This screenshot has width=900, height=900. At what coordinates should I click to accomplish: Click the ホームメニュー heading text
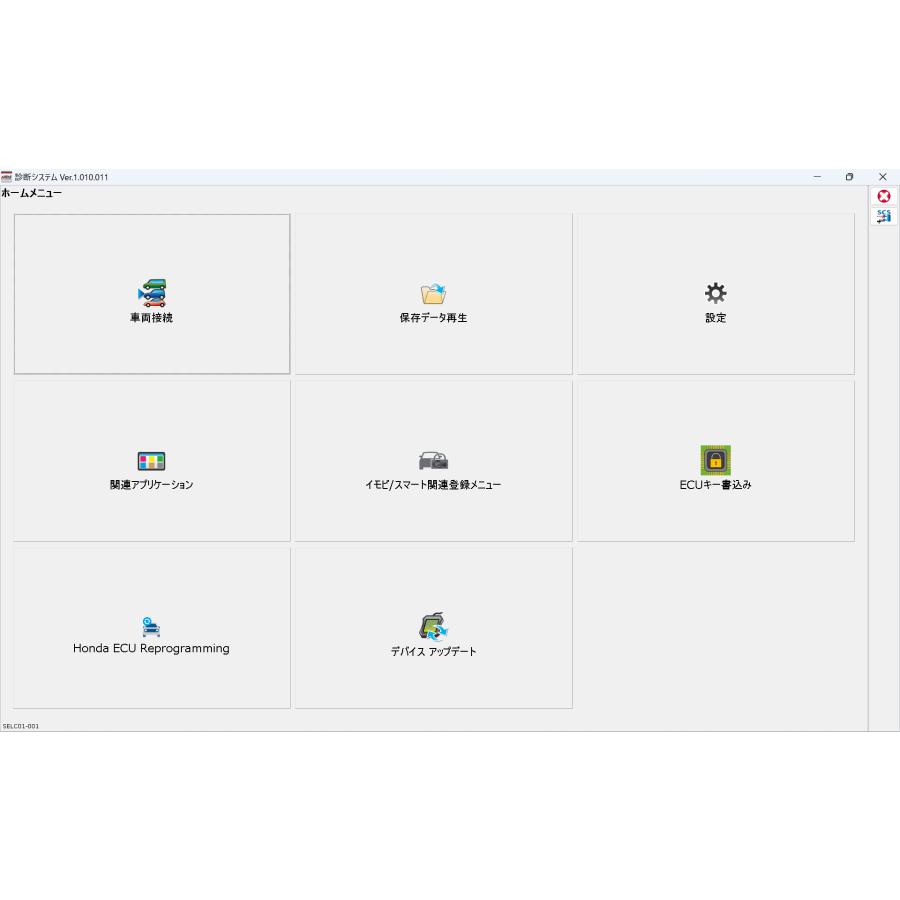point(31,193)
